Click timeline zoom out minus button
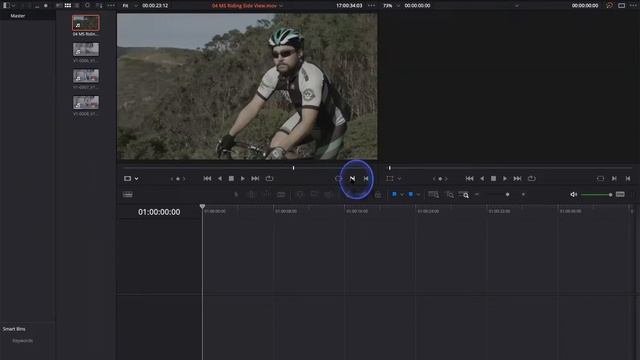The height and width of the screenshot is (360, 640). [477, 195]
